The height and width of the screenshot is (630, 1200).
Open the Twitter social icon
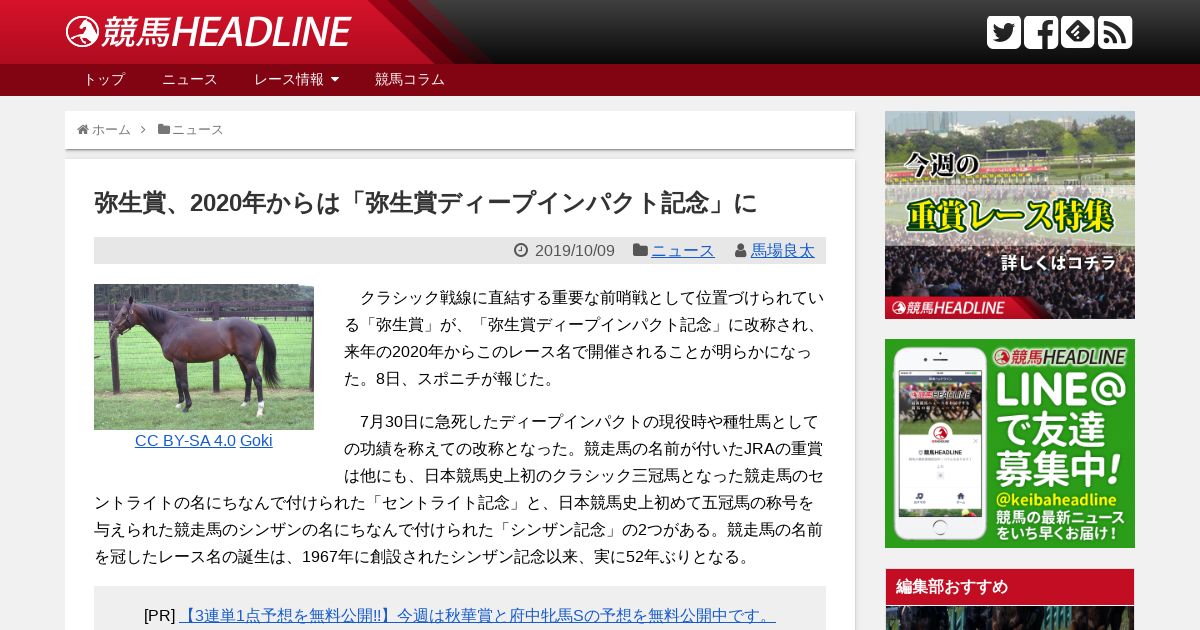coord(1004,32)
